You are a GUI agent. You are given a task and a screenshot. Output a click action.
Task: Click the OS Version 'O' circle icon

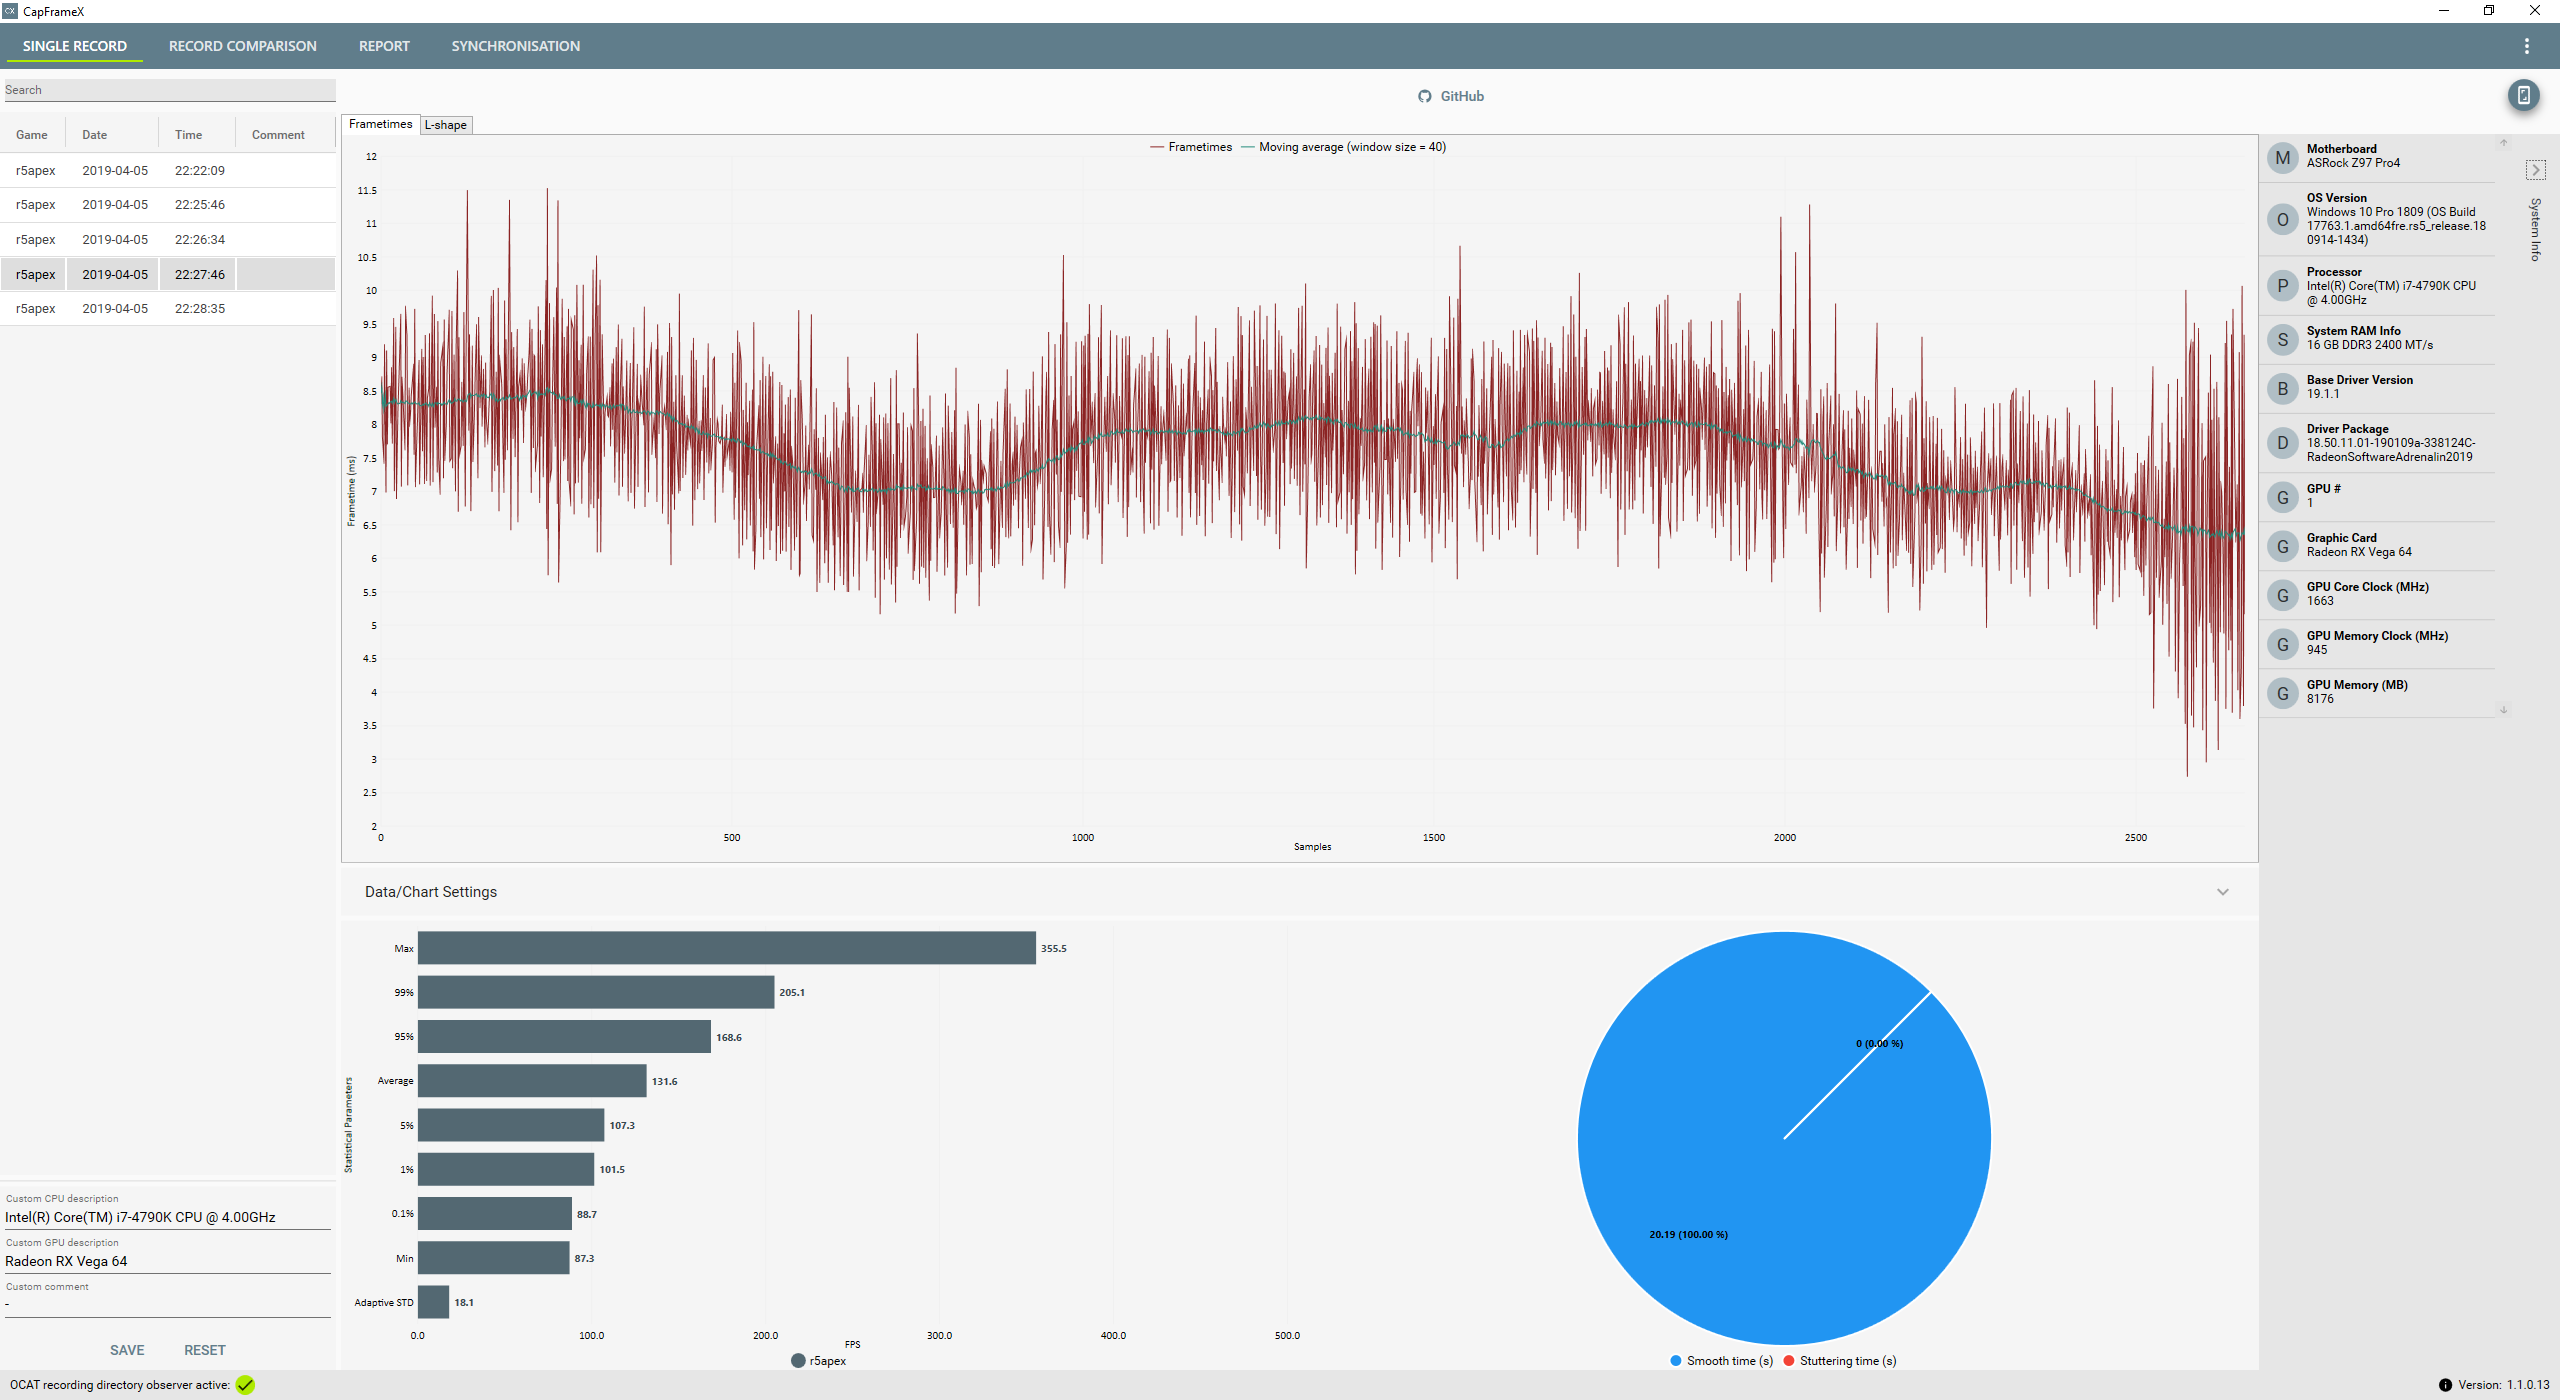pos(2282,219)
